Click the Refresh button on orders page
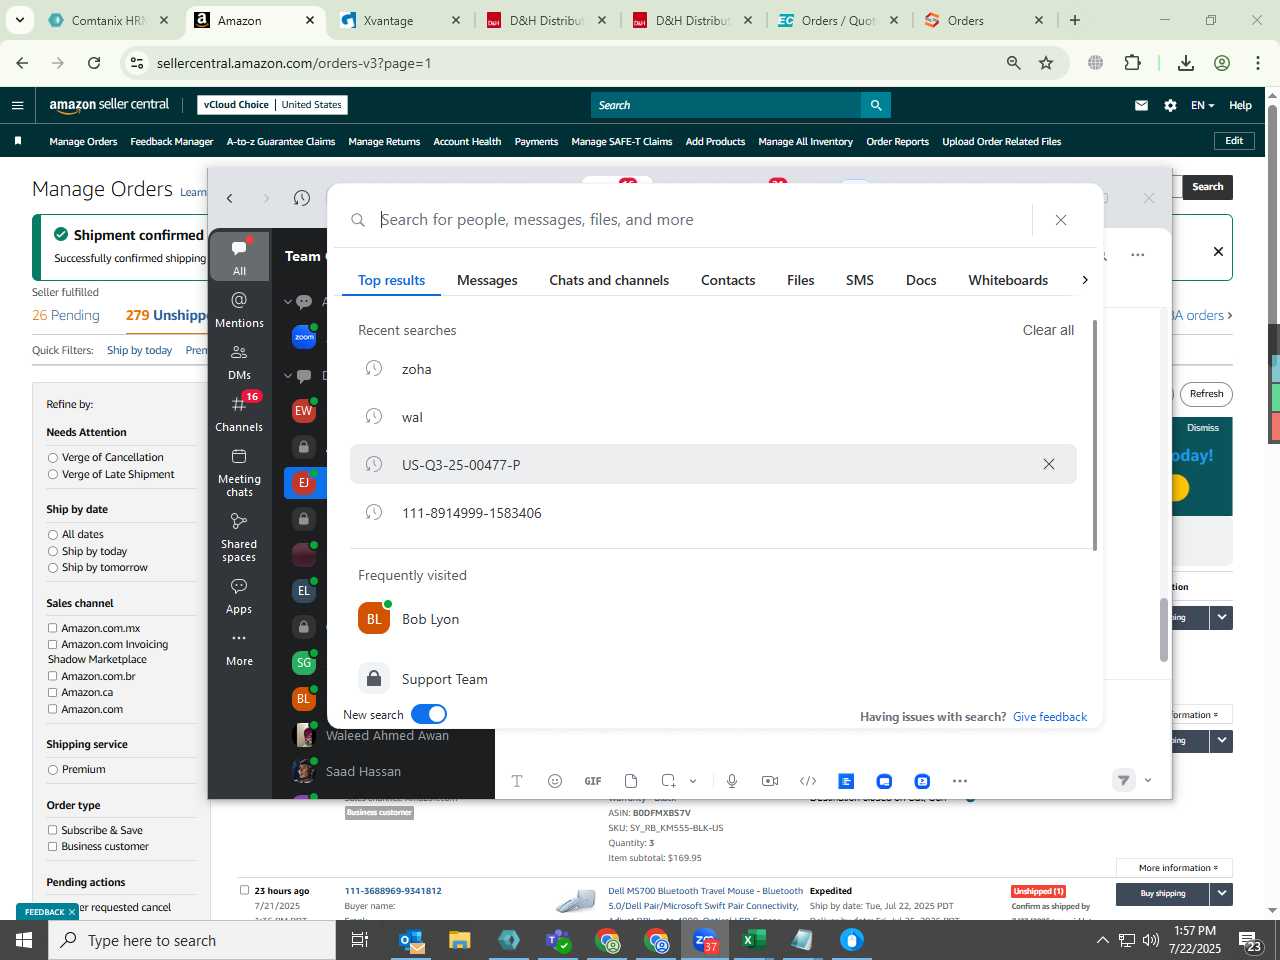The width and height of the screenshot is (1280, 960). 1206,394
